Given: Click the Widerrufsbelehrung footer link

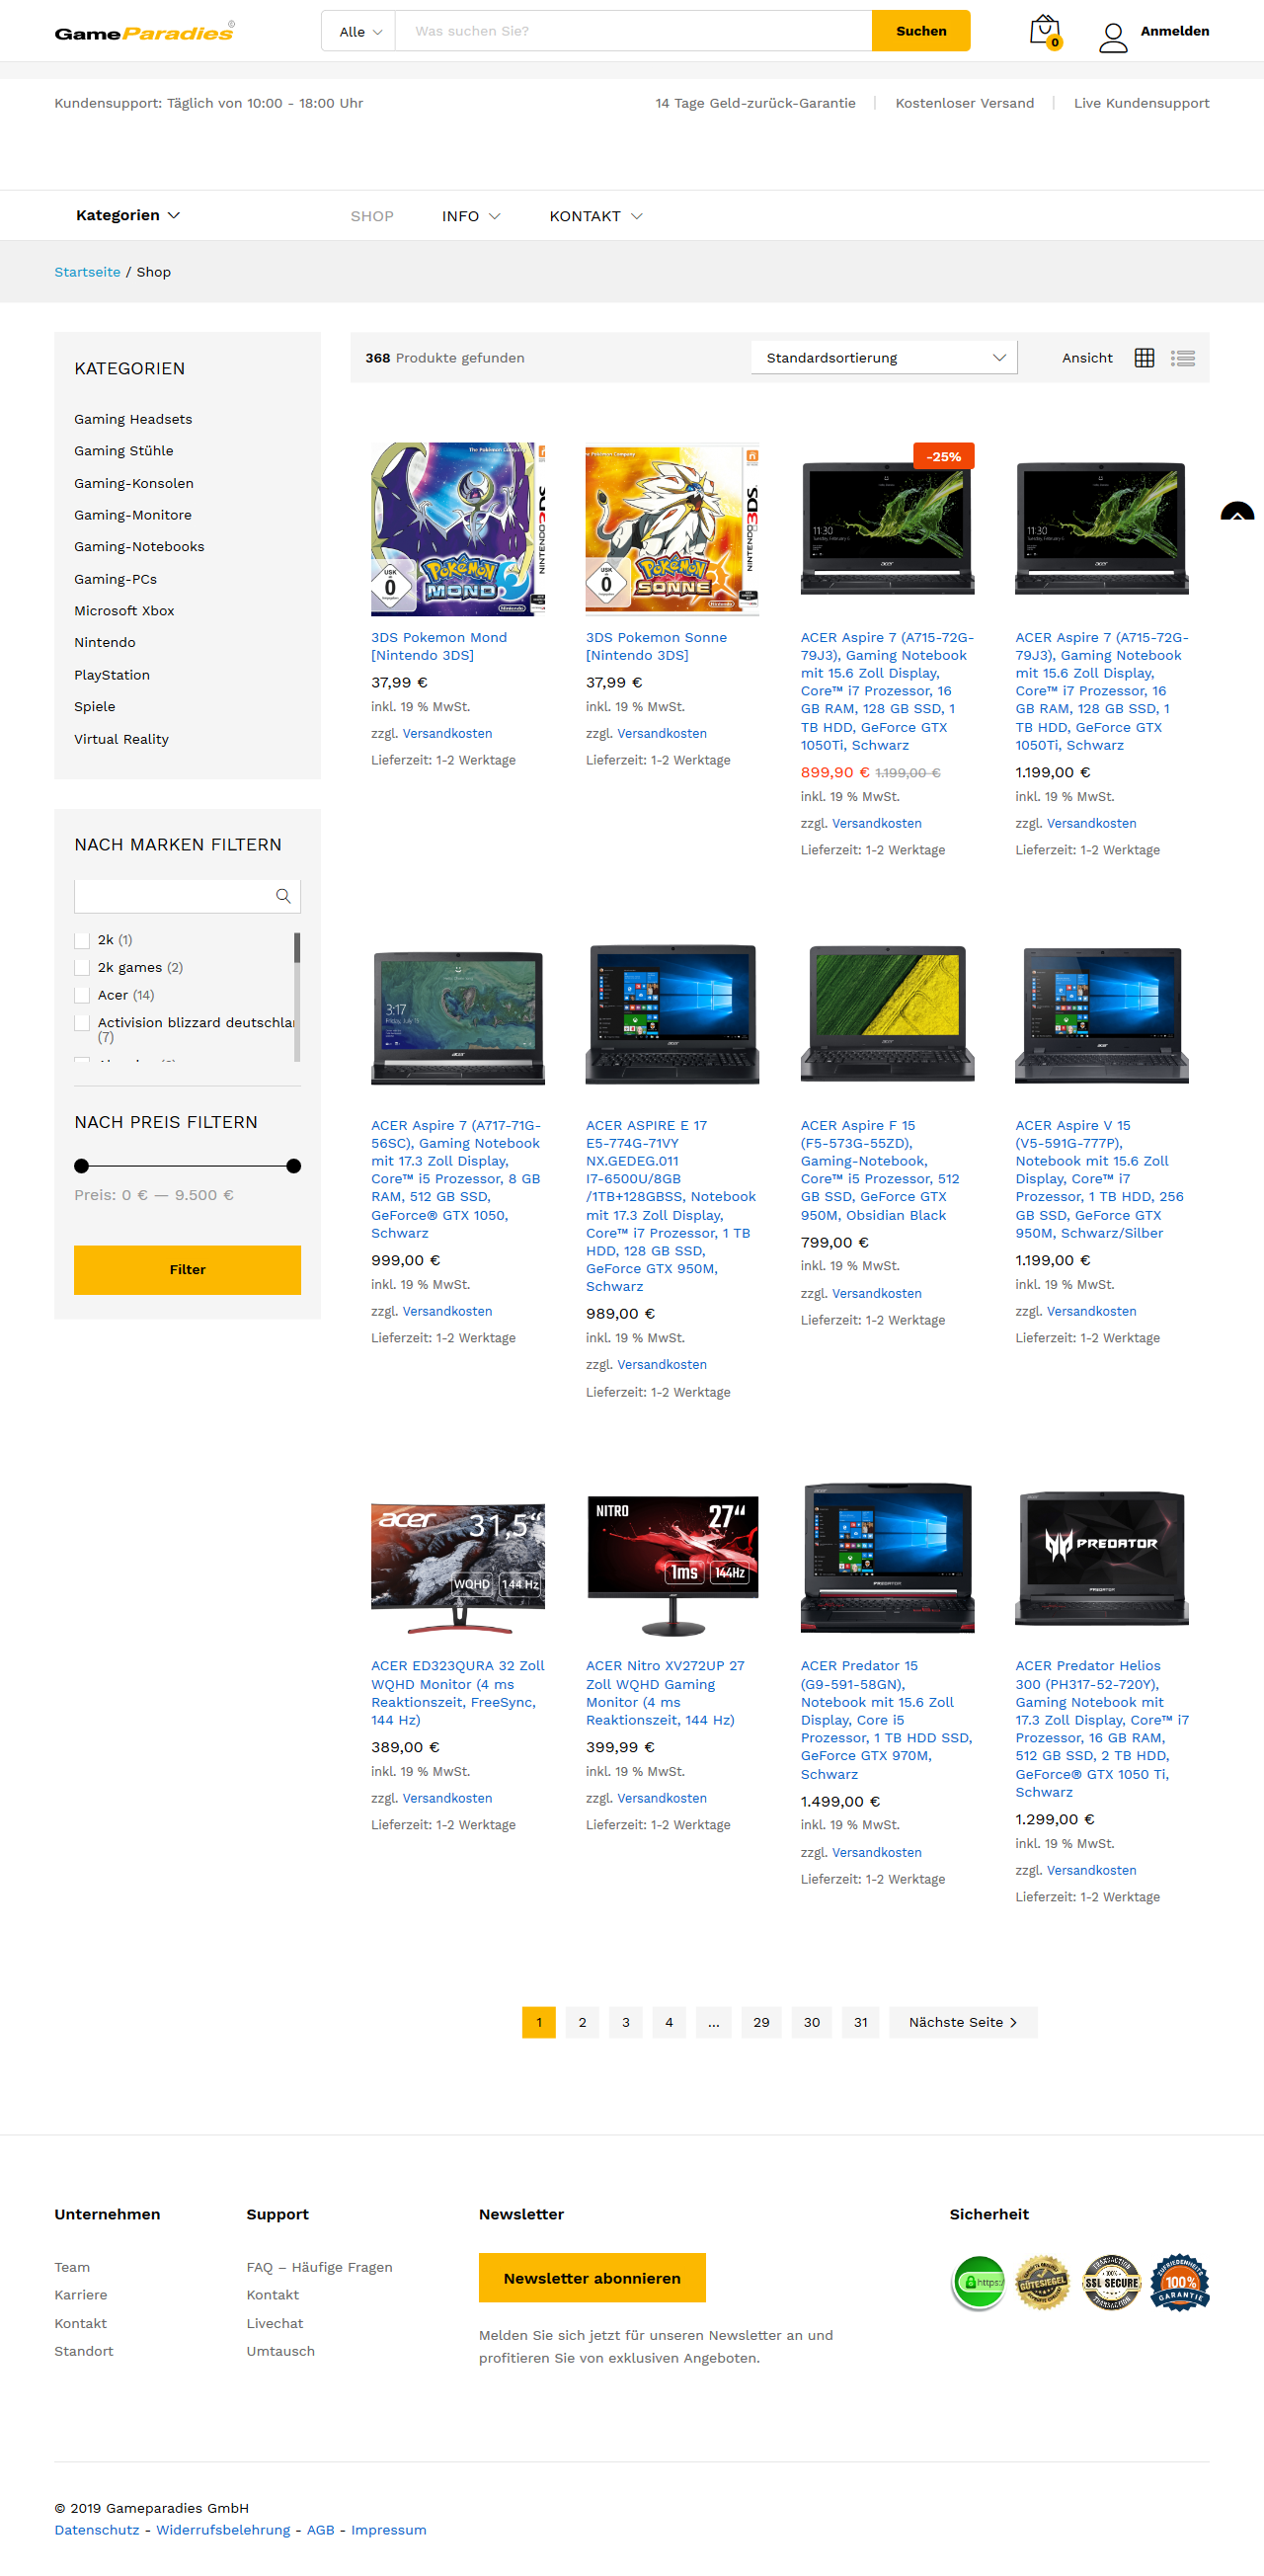Looking at the screenshot, I should tap(223, 2530).
